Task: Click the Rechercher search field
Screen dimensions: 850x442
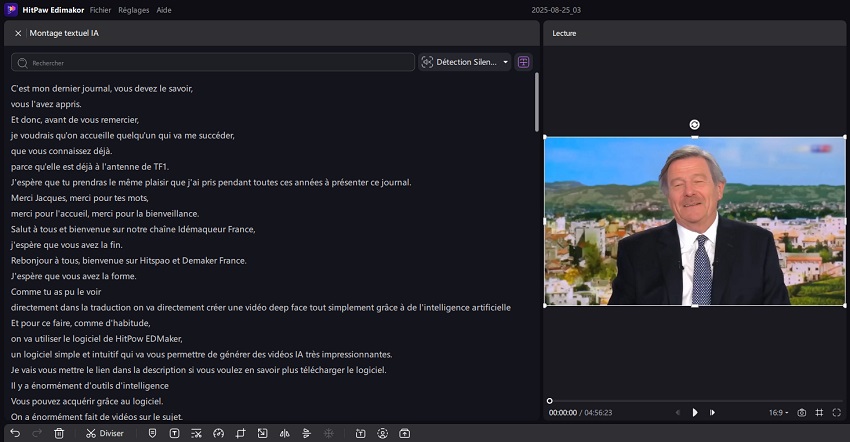Action: point(212,62)
